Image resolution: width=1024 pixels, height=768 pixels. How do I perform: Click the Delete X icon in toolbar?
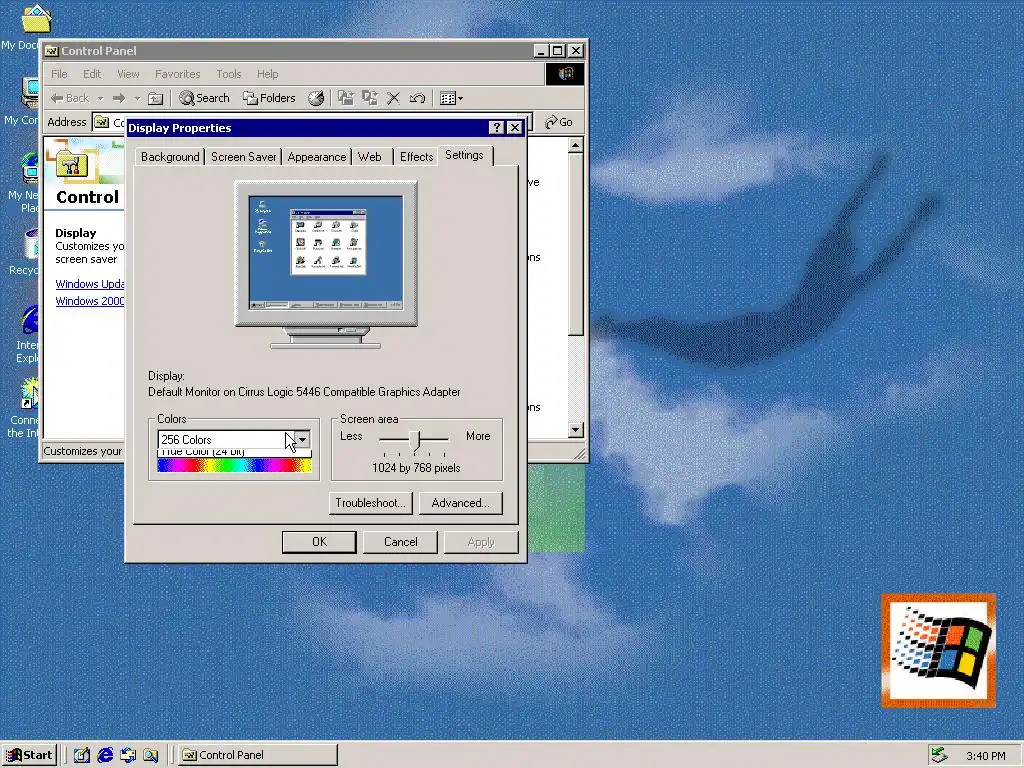pyautogui.click(x=393, y=99)
